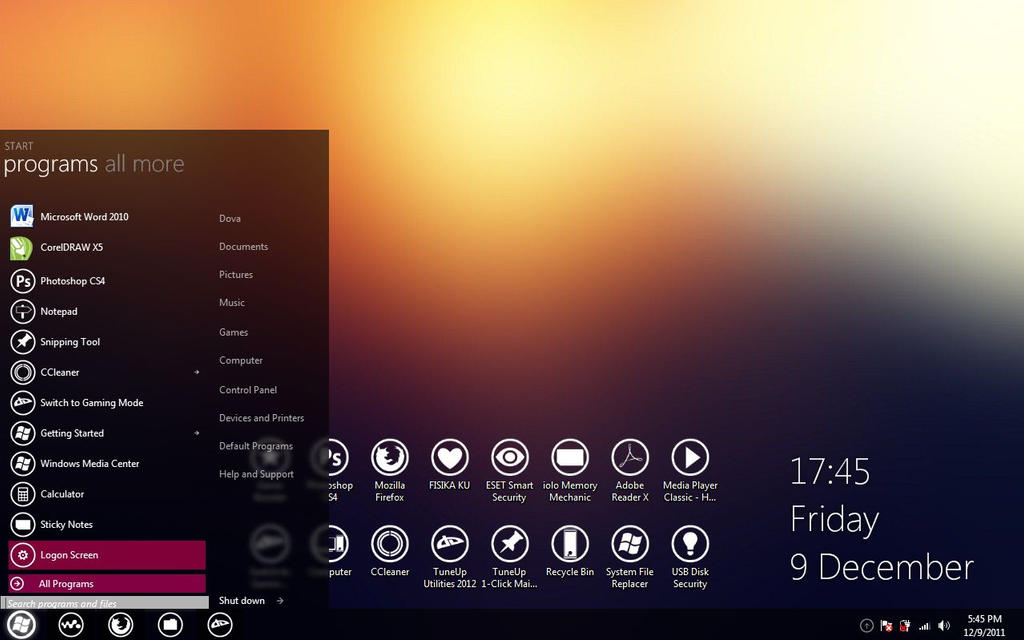The height and width of the screenshot is (640, 1024).
Task: Click the "all" header text
Action: [115, 164]
